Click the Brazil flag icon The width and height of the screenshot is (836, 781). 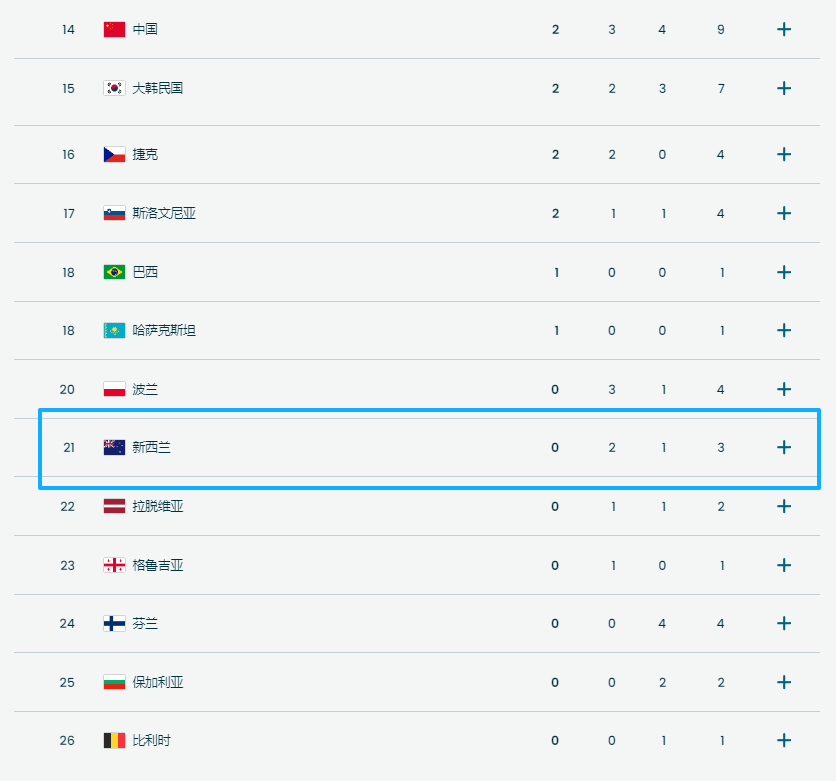tap(114, 272)
